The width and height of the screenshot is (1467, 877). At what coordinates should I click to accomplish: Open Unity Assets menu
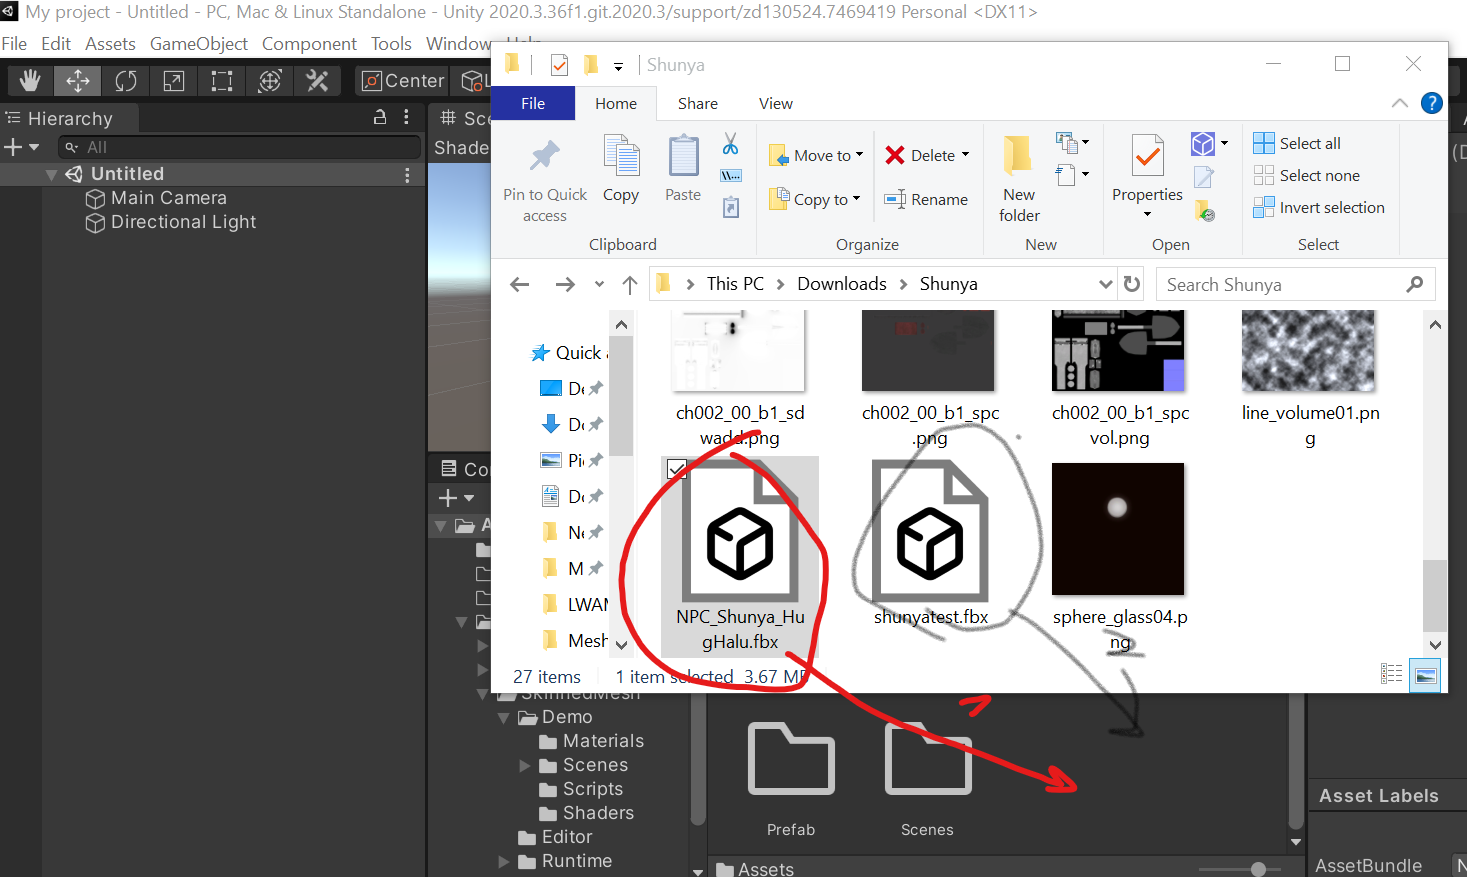[110, 44]
